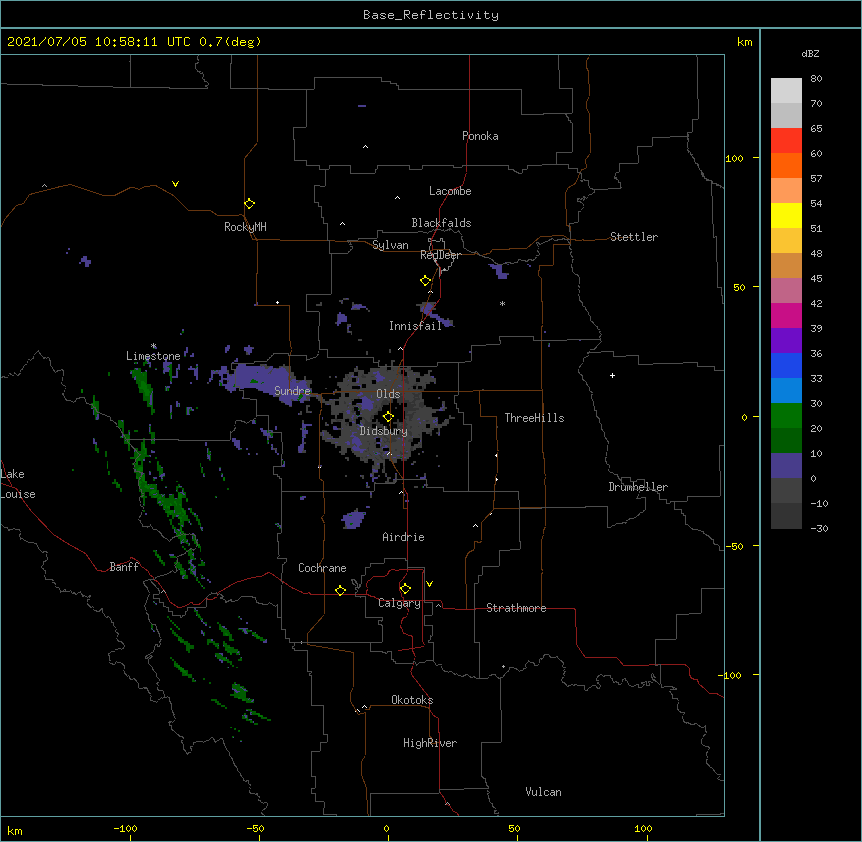Click the Limestone label
Viewport: 862px width, 842px height.
(153, 356)
